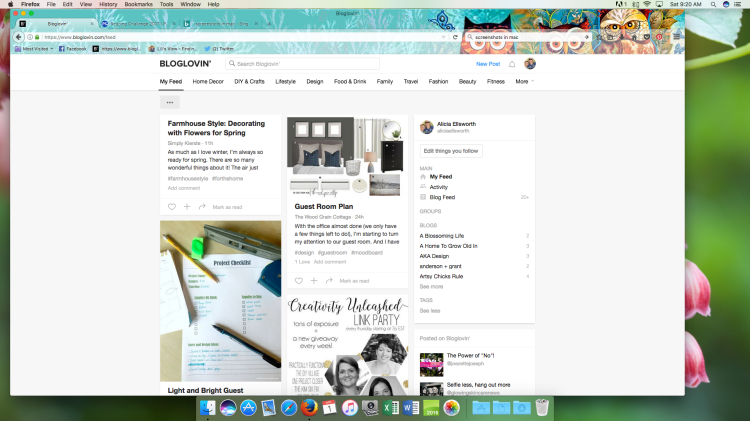Click the browser back button
The height and width of the screenshot is (421, 750).
(18, 37)
